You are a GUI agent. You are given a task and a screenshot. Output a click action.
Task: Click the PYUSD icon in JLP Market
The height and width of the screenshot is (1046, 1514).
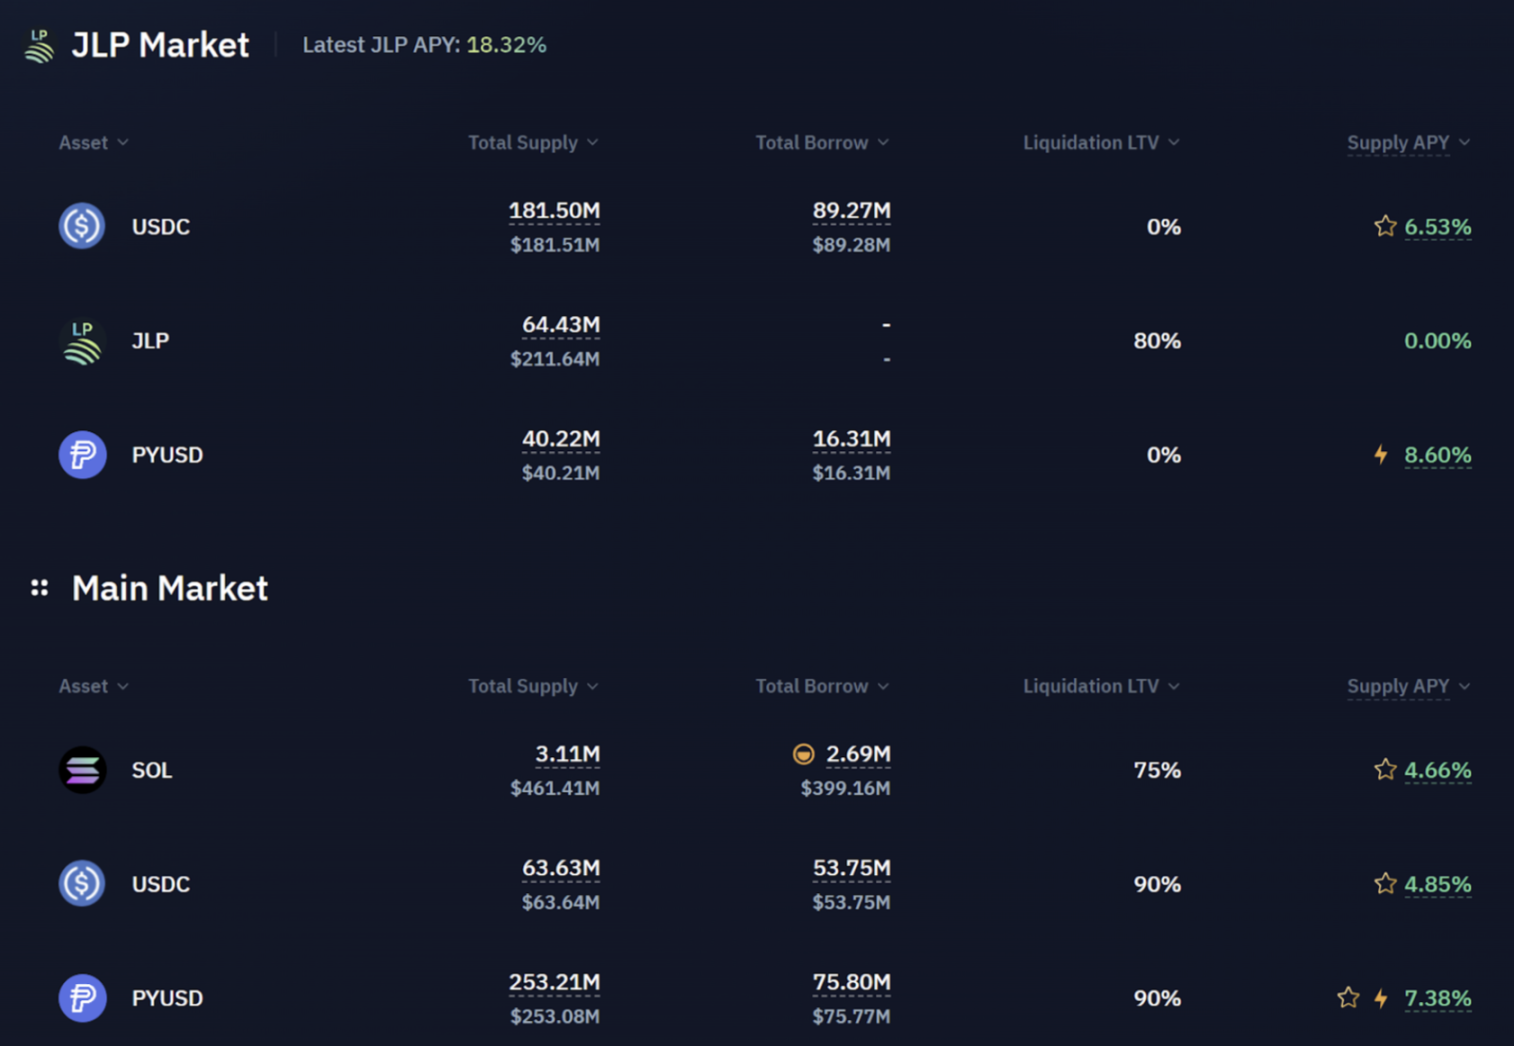[x=82, y=455]
